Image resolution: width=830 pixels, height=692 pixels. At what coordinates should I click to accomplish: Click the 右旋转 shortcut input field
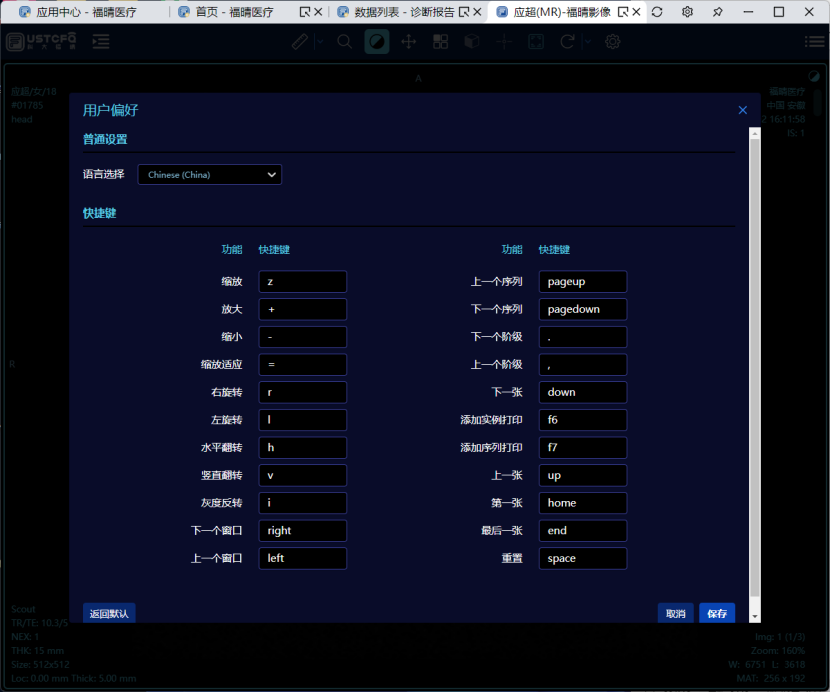coord(302,392)
